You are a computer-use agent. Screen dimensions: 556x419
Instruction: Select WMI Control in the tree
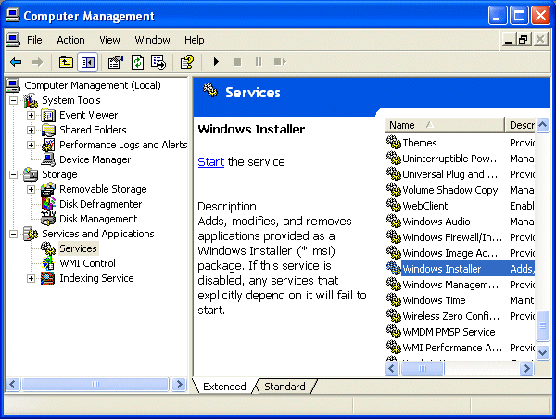88,263
